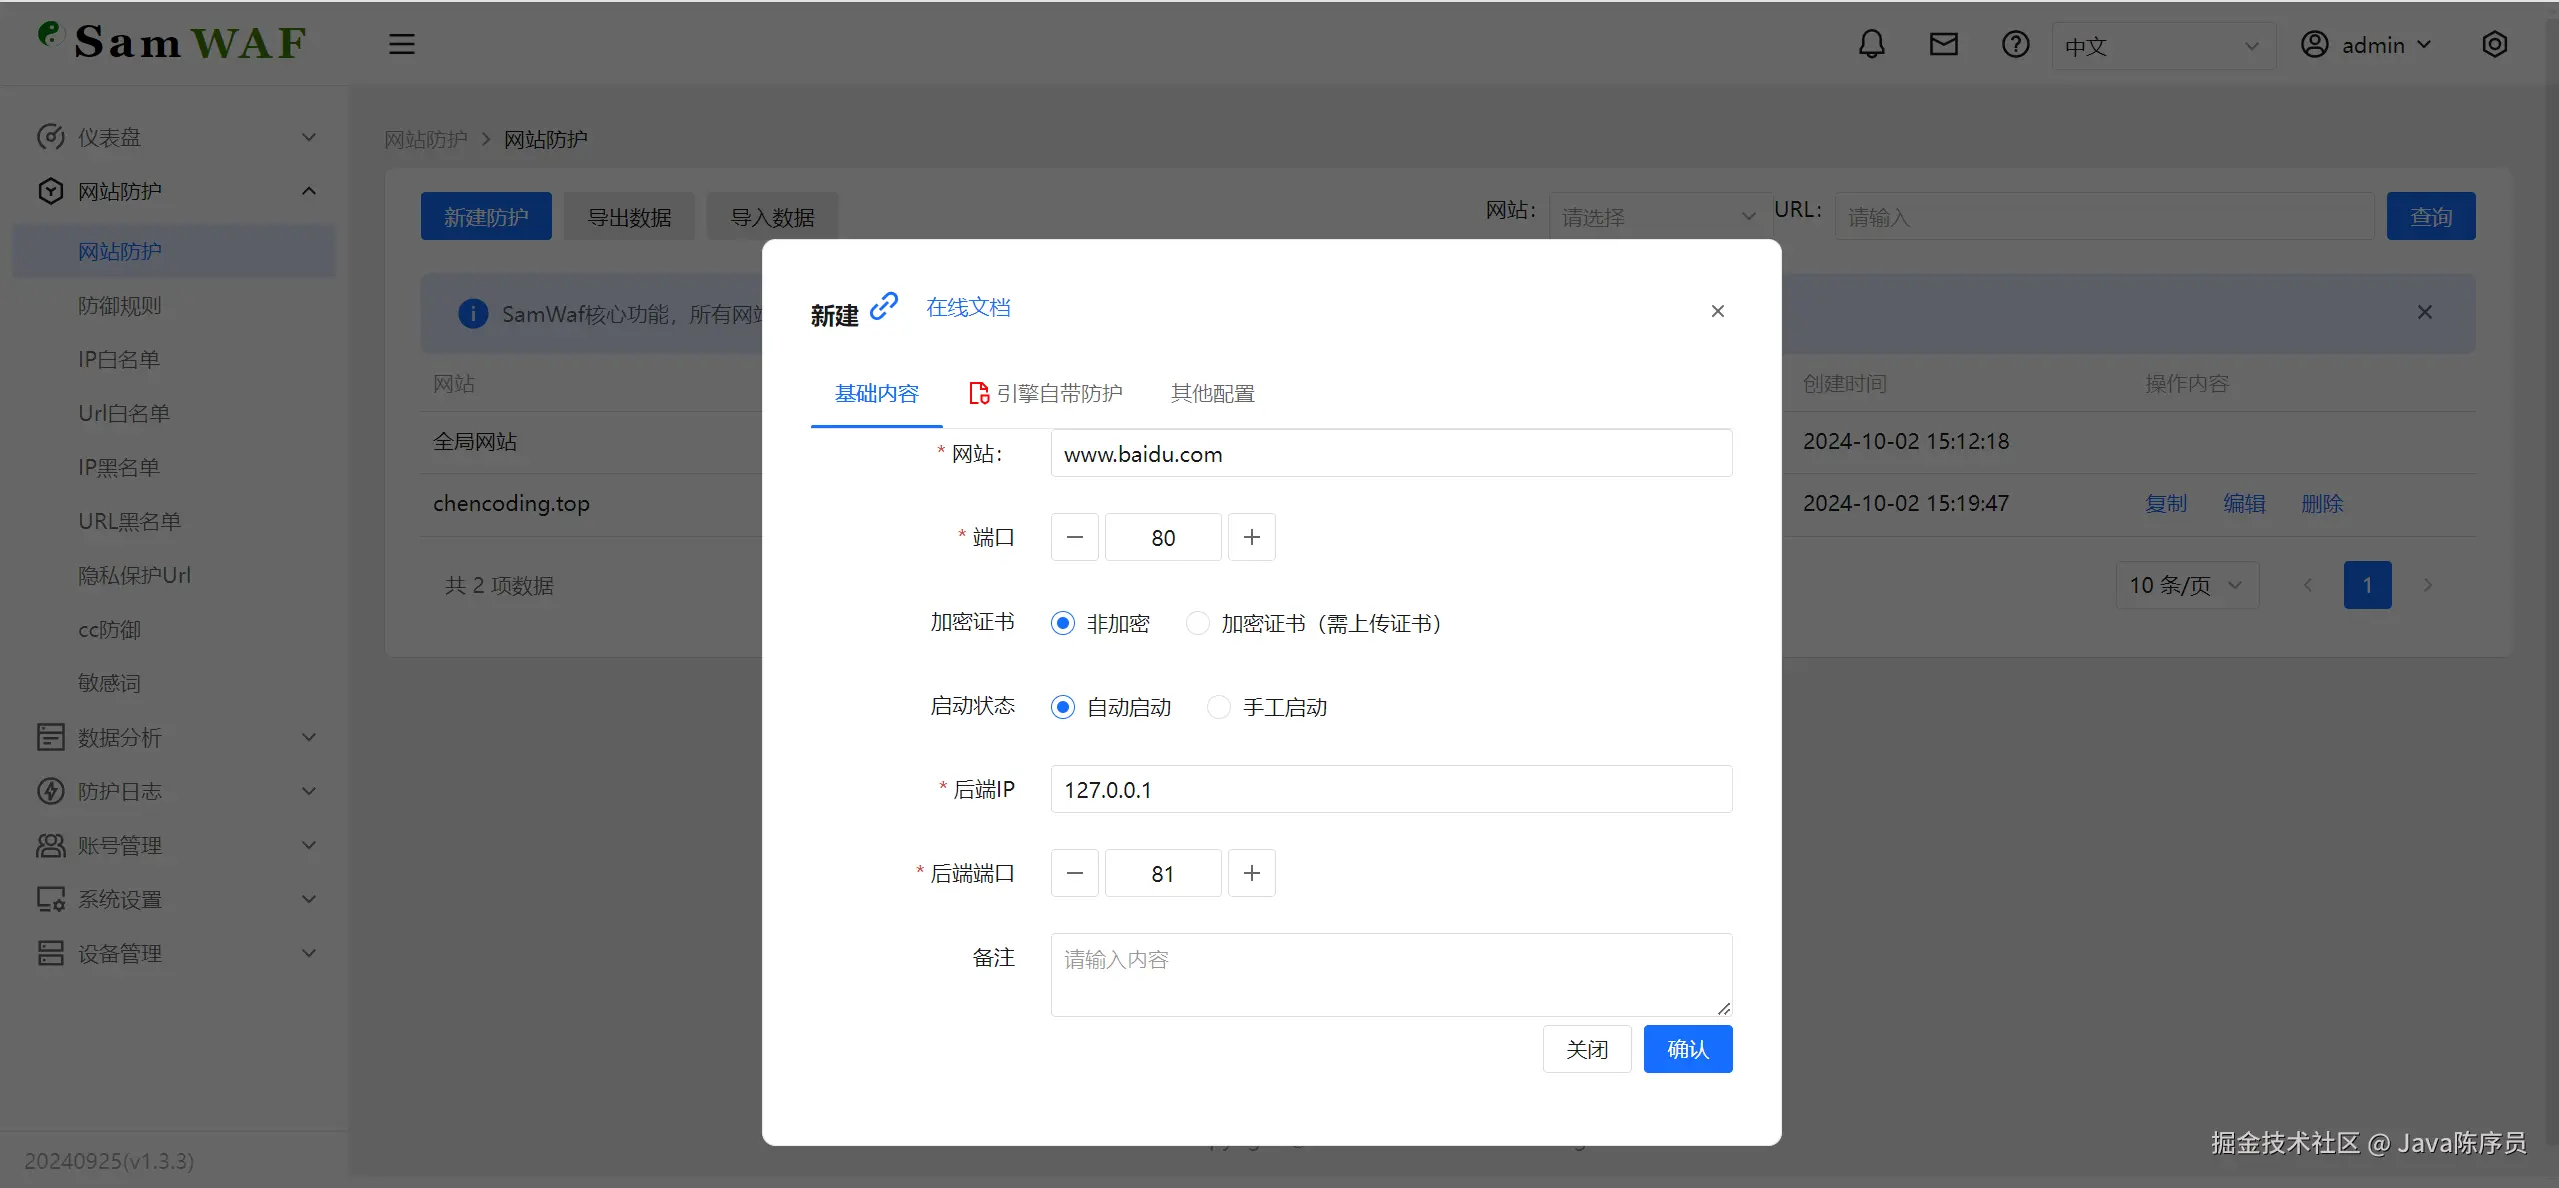Click the 后端IP input field

[x=1390, y=789]
